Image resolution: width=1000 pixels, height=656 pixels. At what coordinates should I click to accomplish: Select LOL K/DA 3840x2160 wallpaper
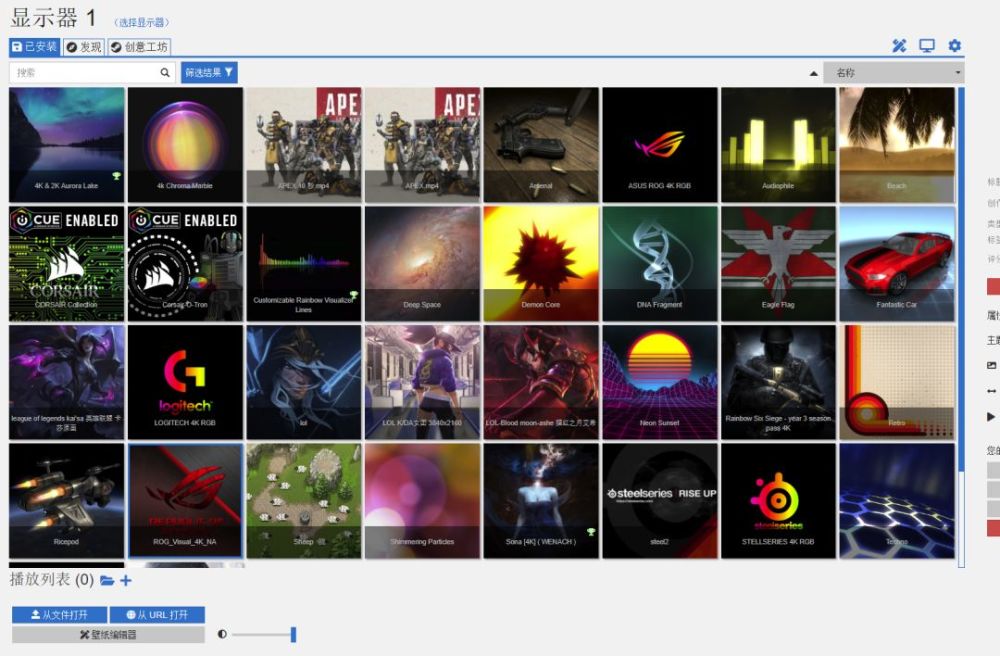[x=423, y=382]
